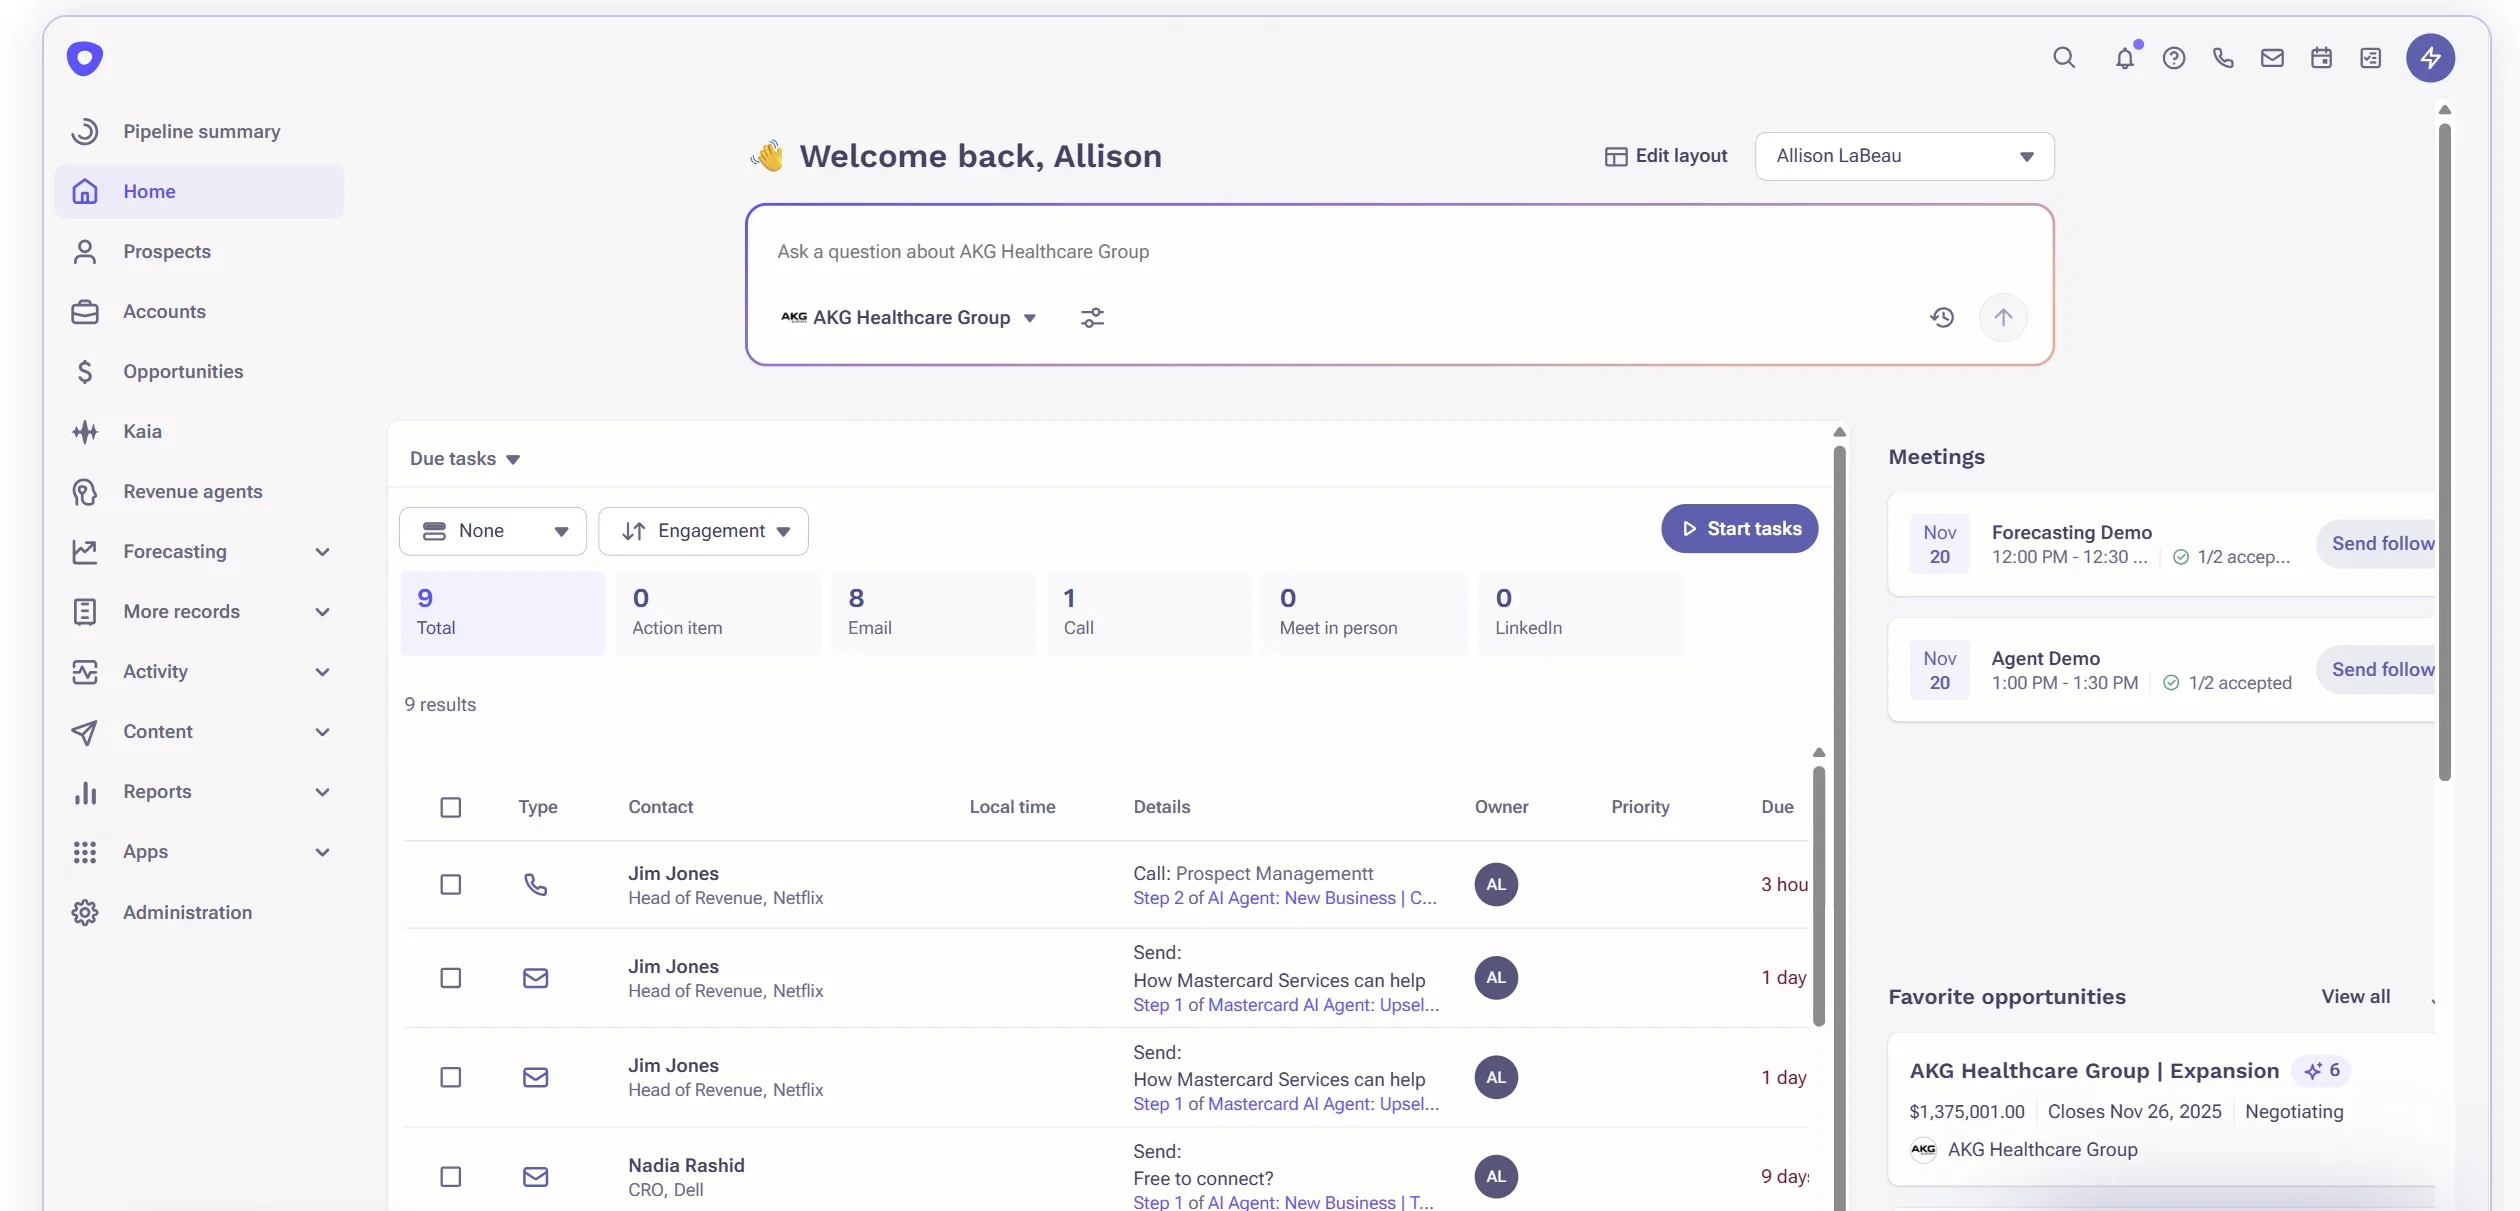Open Step 2 of AI Agent: New Business link

pyautogui.click(x=1284, y=898)
